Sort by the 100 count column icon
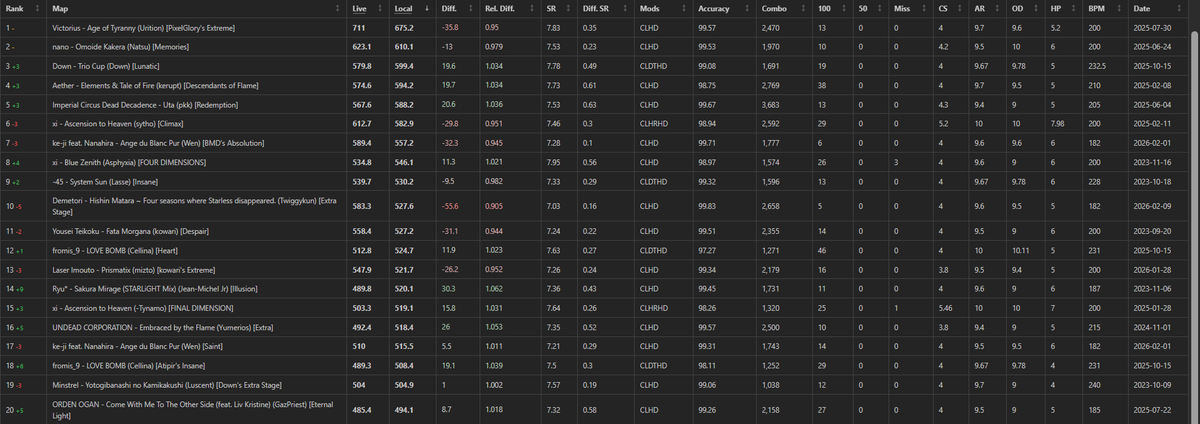This screenshot has width=1200, height=424. click(x=846, y=10)
